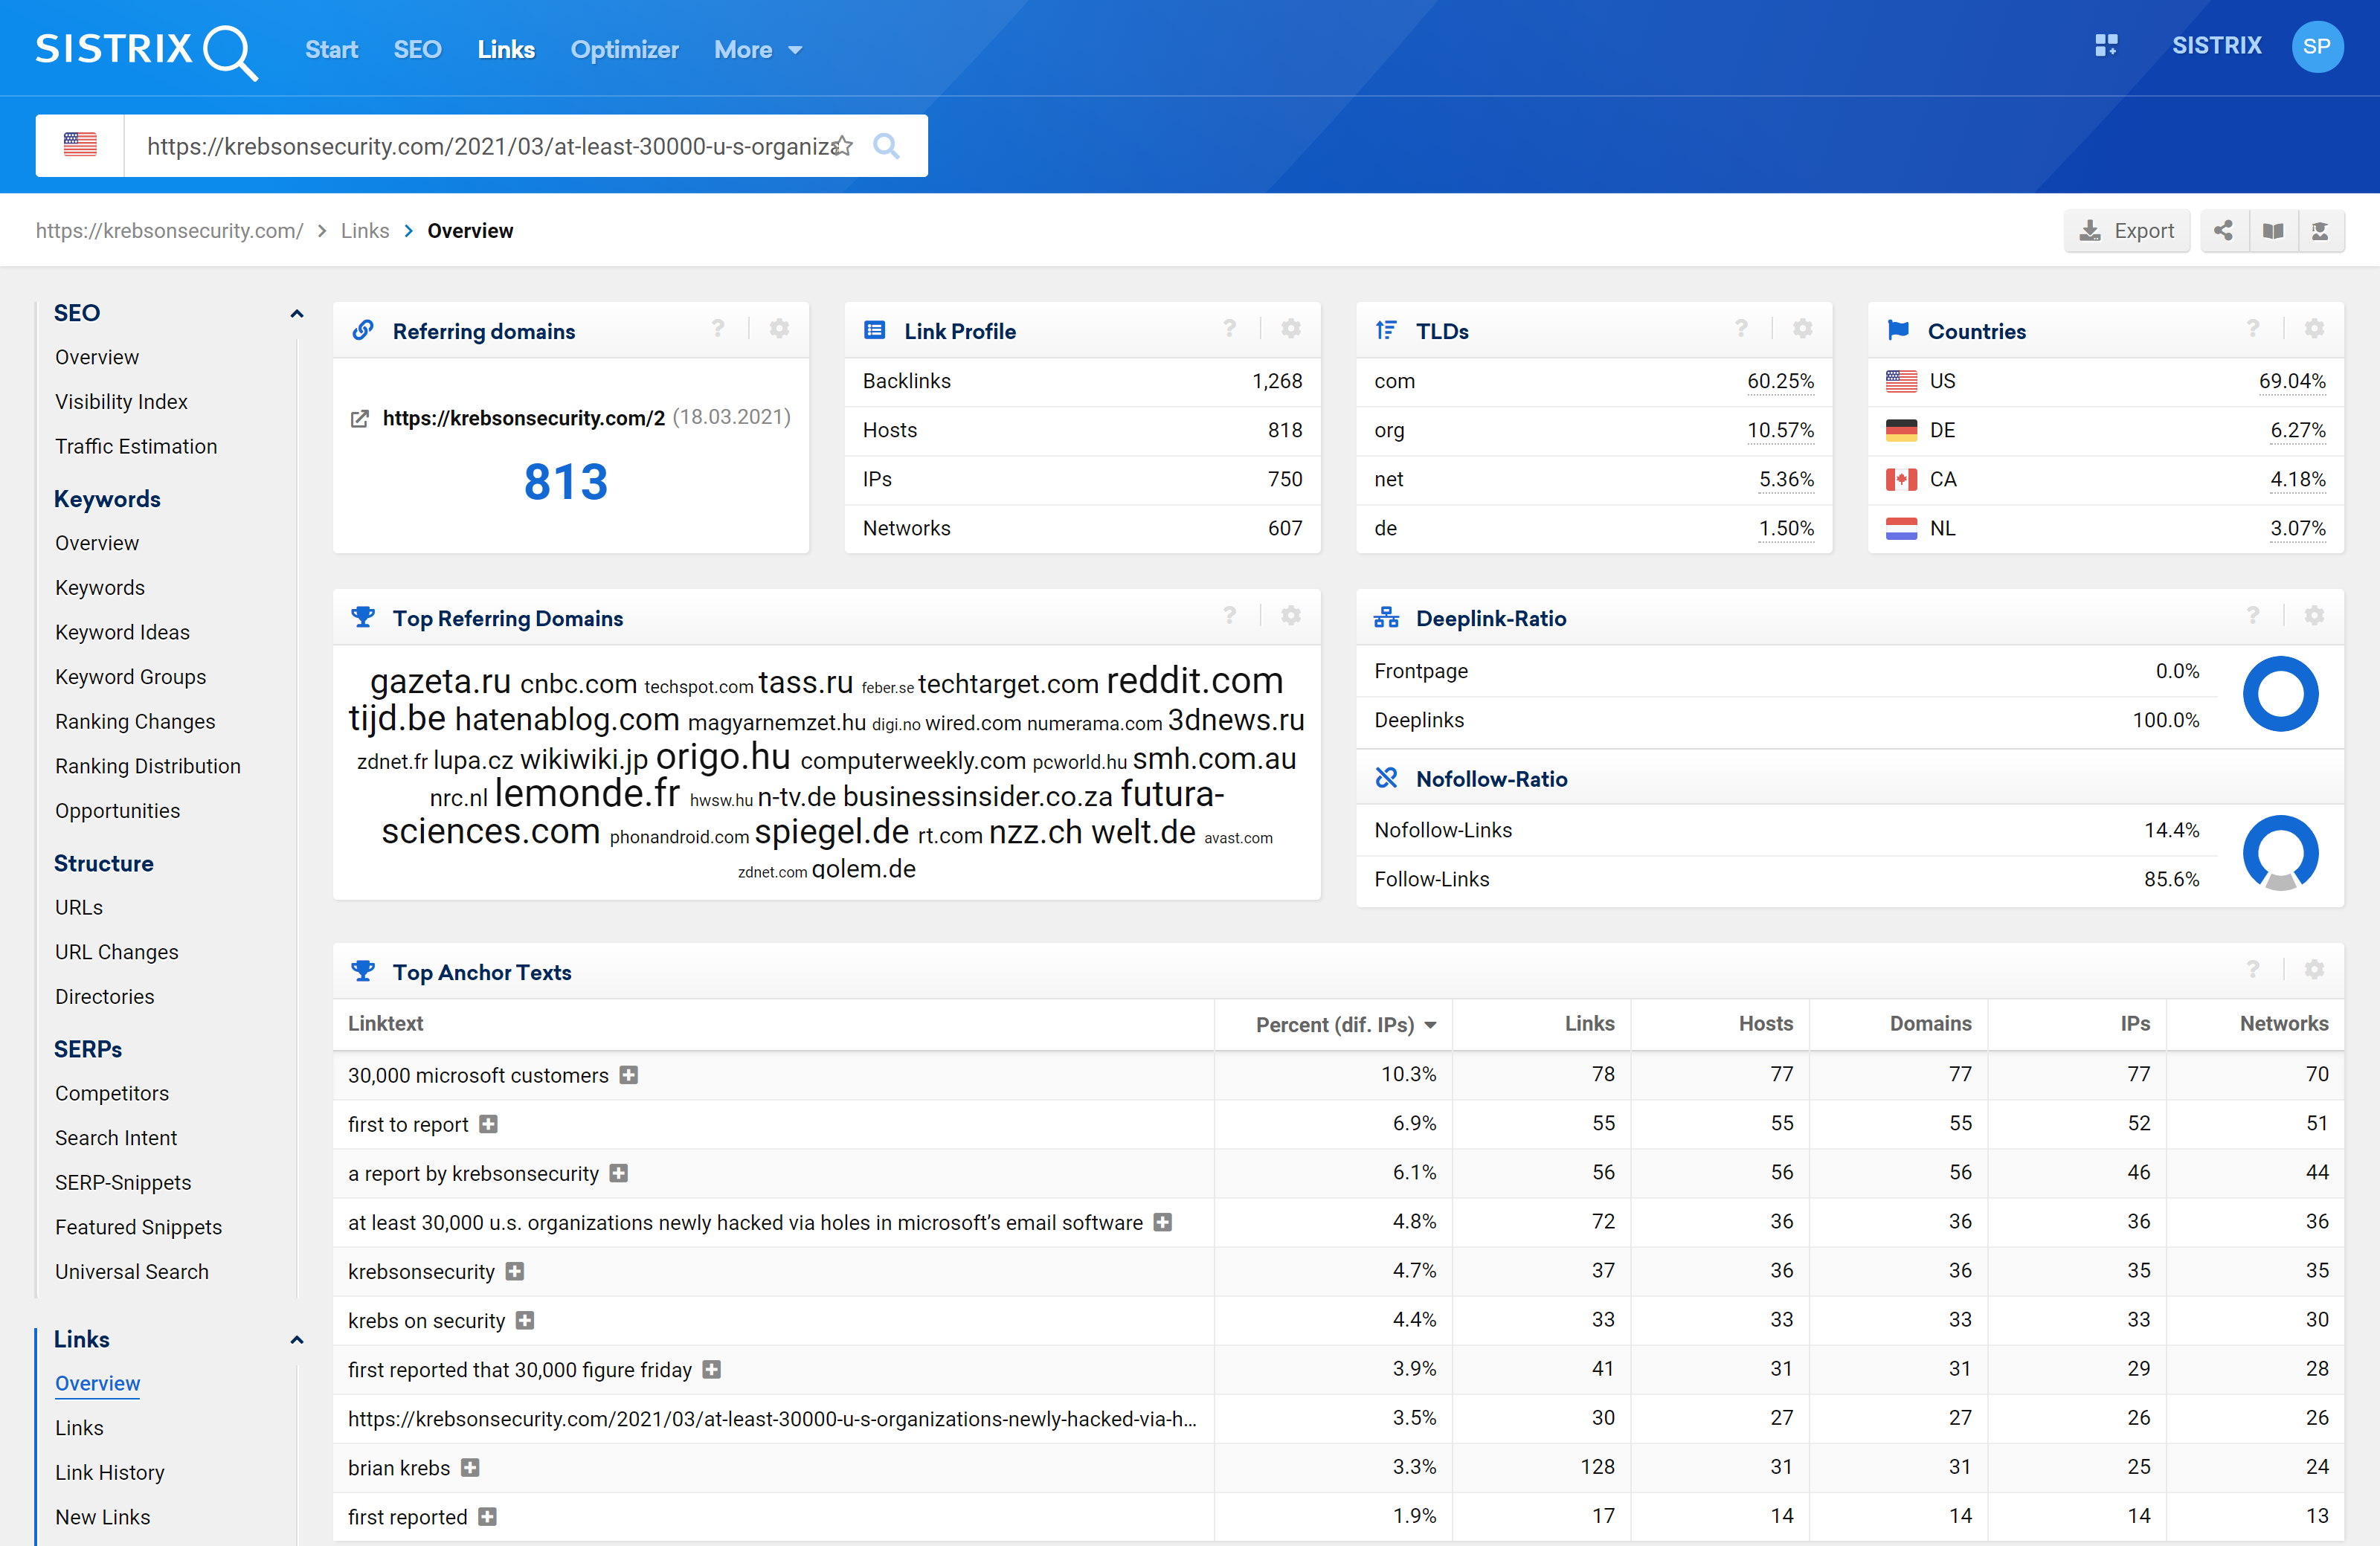Open help for TLDs box

point(1741,329)
